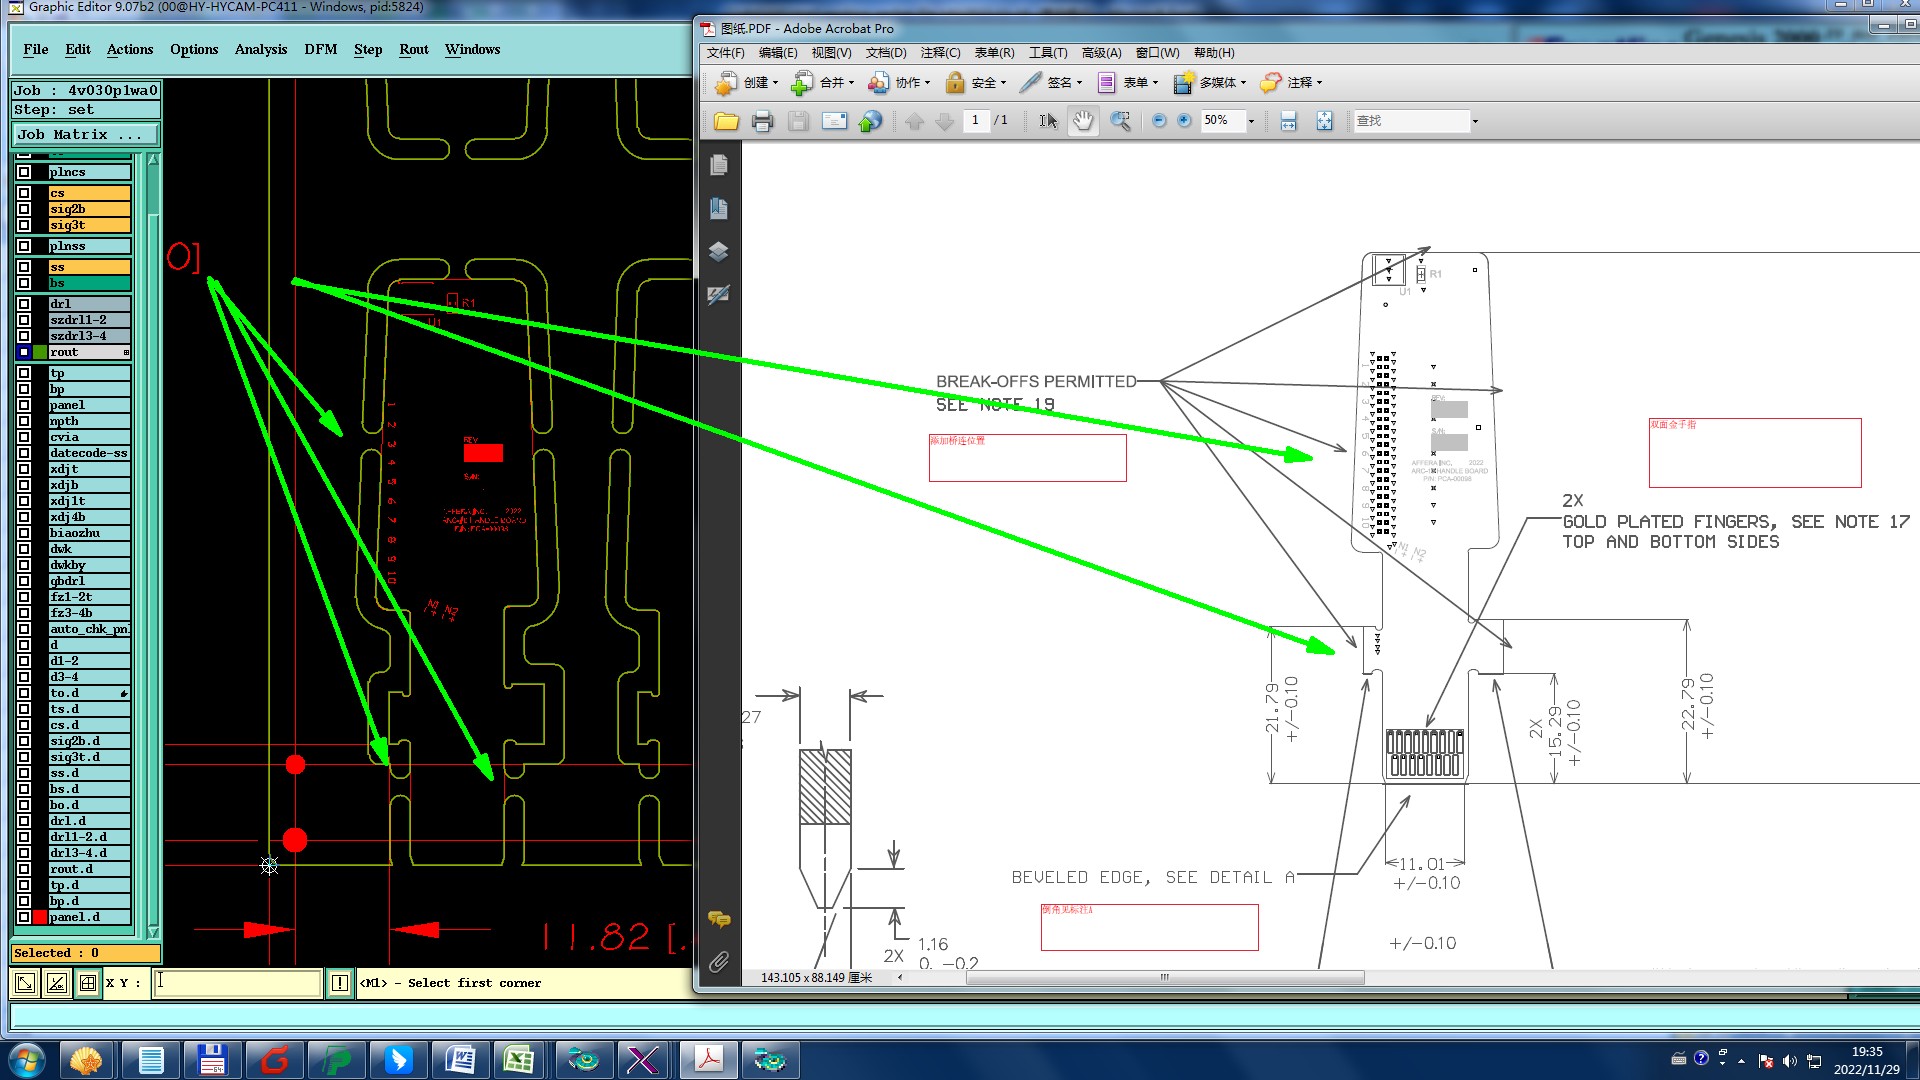The width and height of the screenshot is (1920, 1080).
Task: Toggle checkbox for the plncs layer
Action: click(24, 172)
